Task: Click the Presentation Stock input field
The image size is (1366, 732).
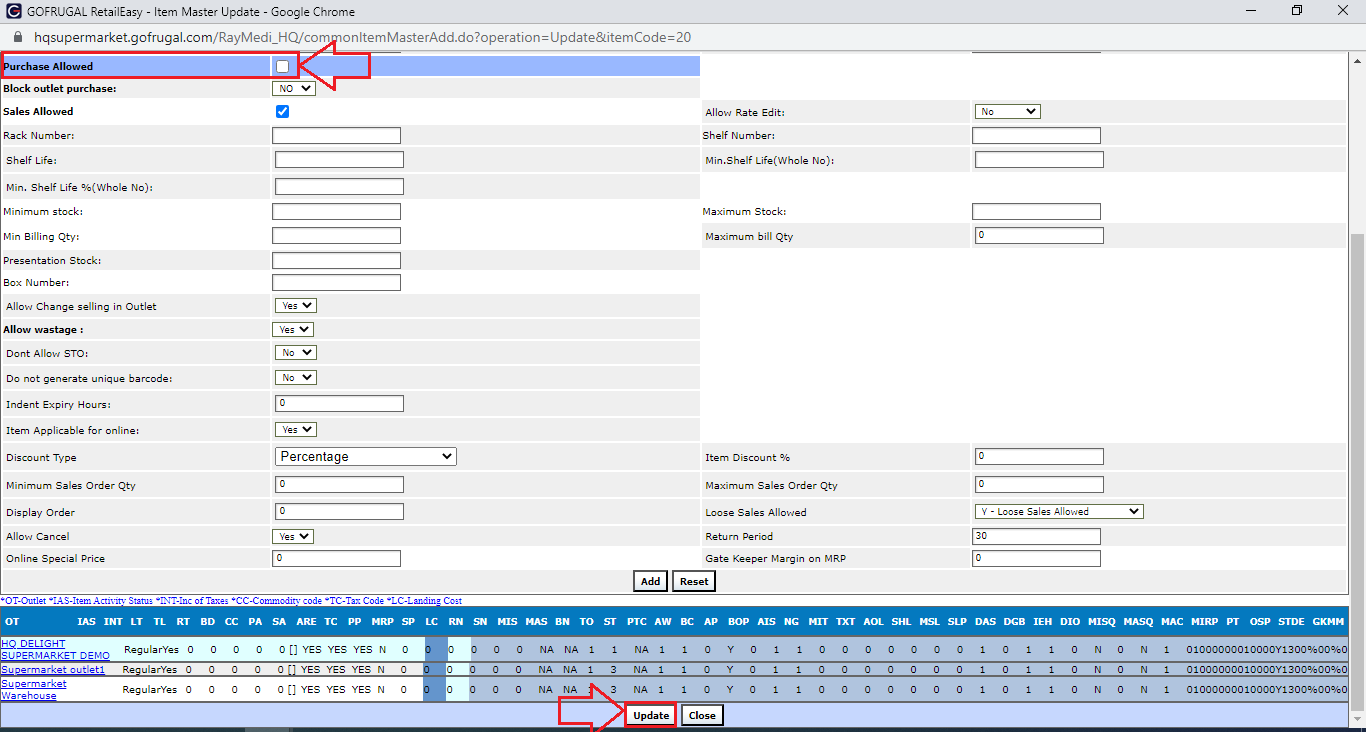Action: pyautogui.click(x=336, y=260)
